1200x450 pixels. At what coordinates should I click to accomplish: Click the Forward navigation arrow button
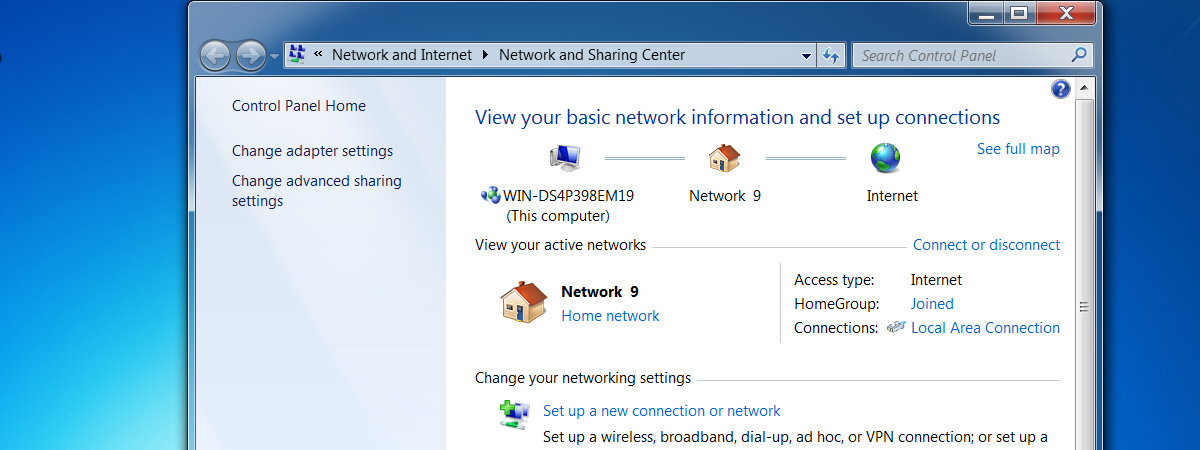pyautogui.click(x=251, y=55)
